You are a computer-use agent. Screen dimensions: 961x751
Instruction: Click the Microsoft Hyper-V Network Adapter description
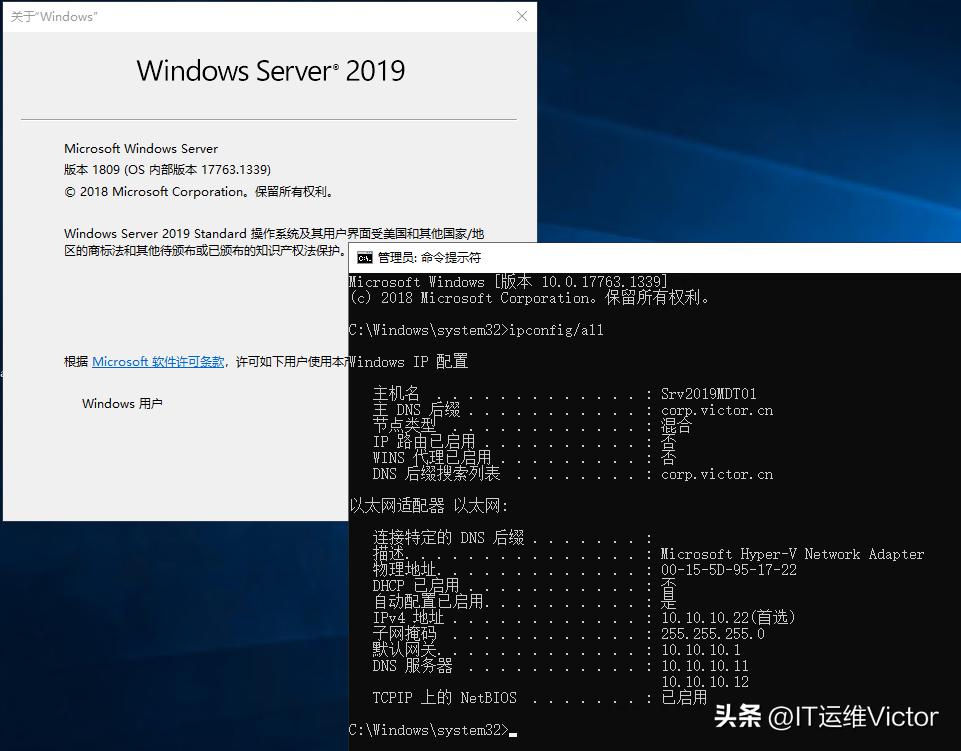tap(790, 553)
